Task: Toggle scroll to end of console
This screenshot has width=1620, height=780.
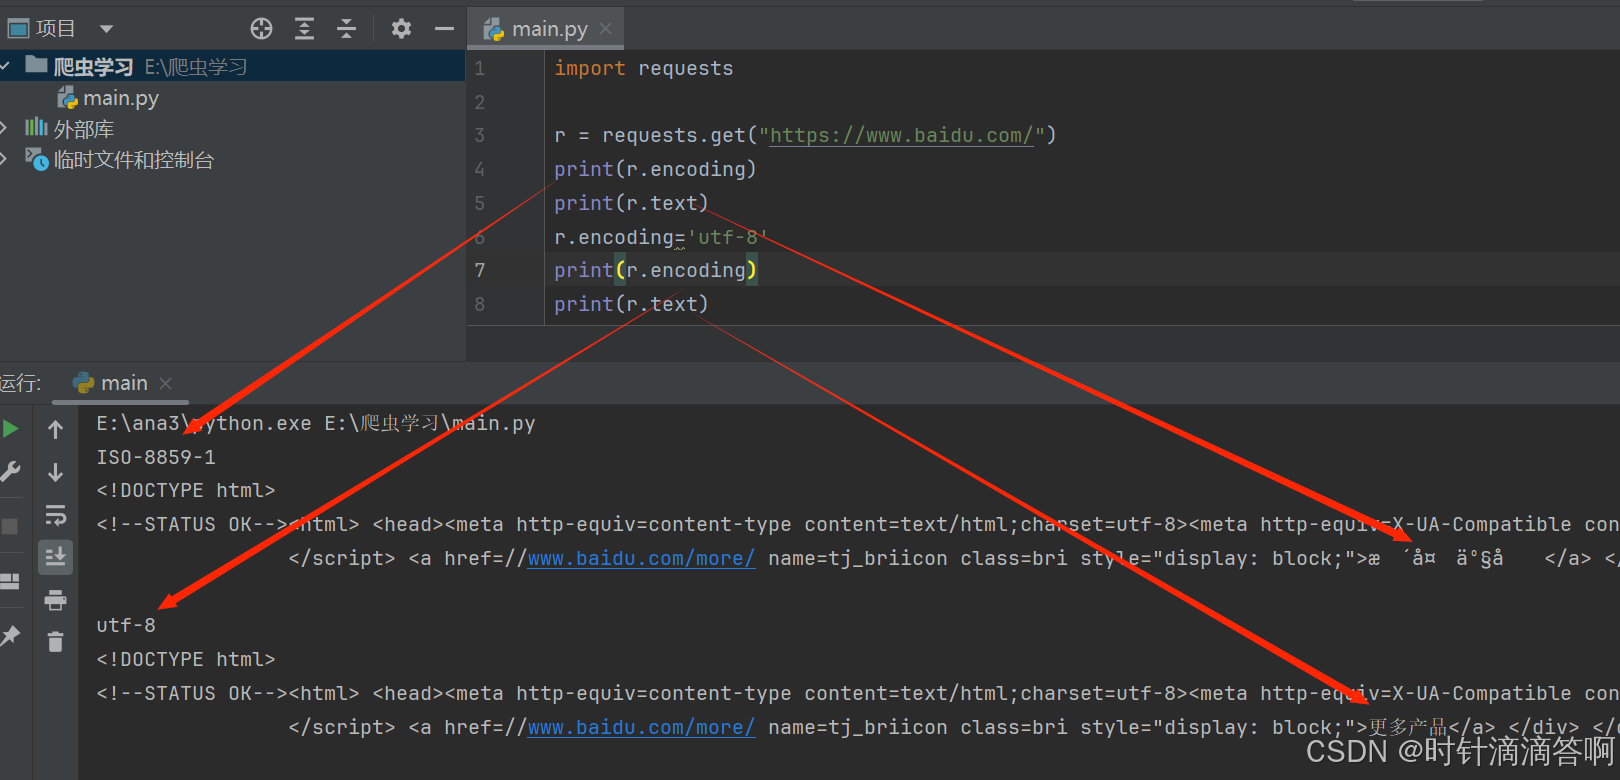Action: [55, 557]
